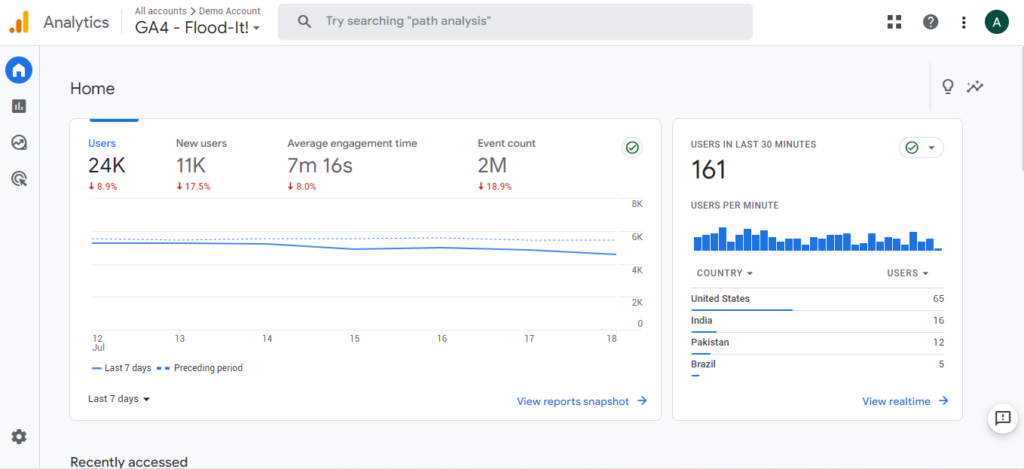Screen dimensions: 1024x469
Task: Open the Advertising icon in sidebar
Action: click(x=19, y=179)
